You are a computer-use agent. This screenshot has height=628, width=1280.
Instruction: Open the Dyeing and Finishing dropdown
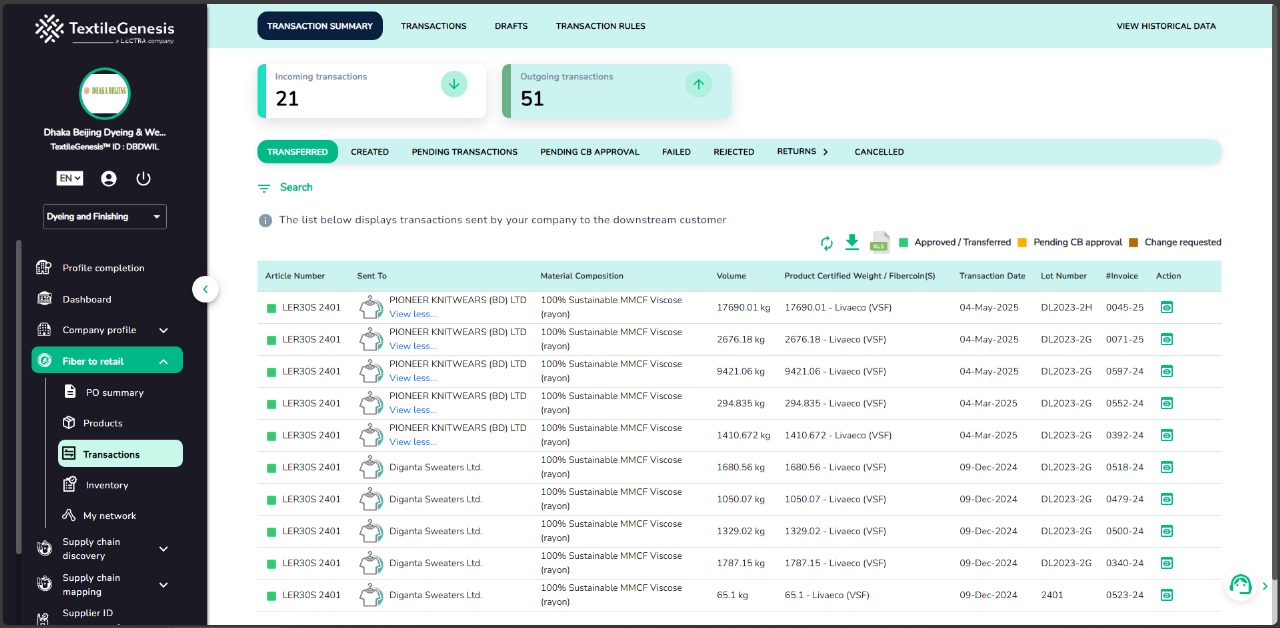click(x=105, y=217)
